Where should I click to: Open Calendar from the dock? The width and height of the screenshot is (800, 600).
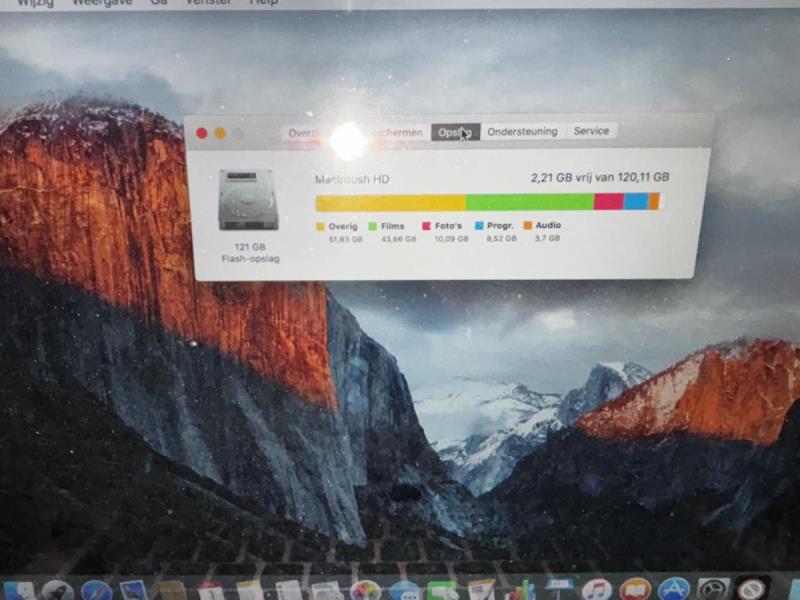(x=210, y=591)
